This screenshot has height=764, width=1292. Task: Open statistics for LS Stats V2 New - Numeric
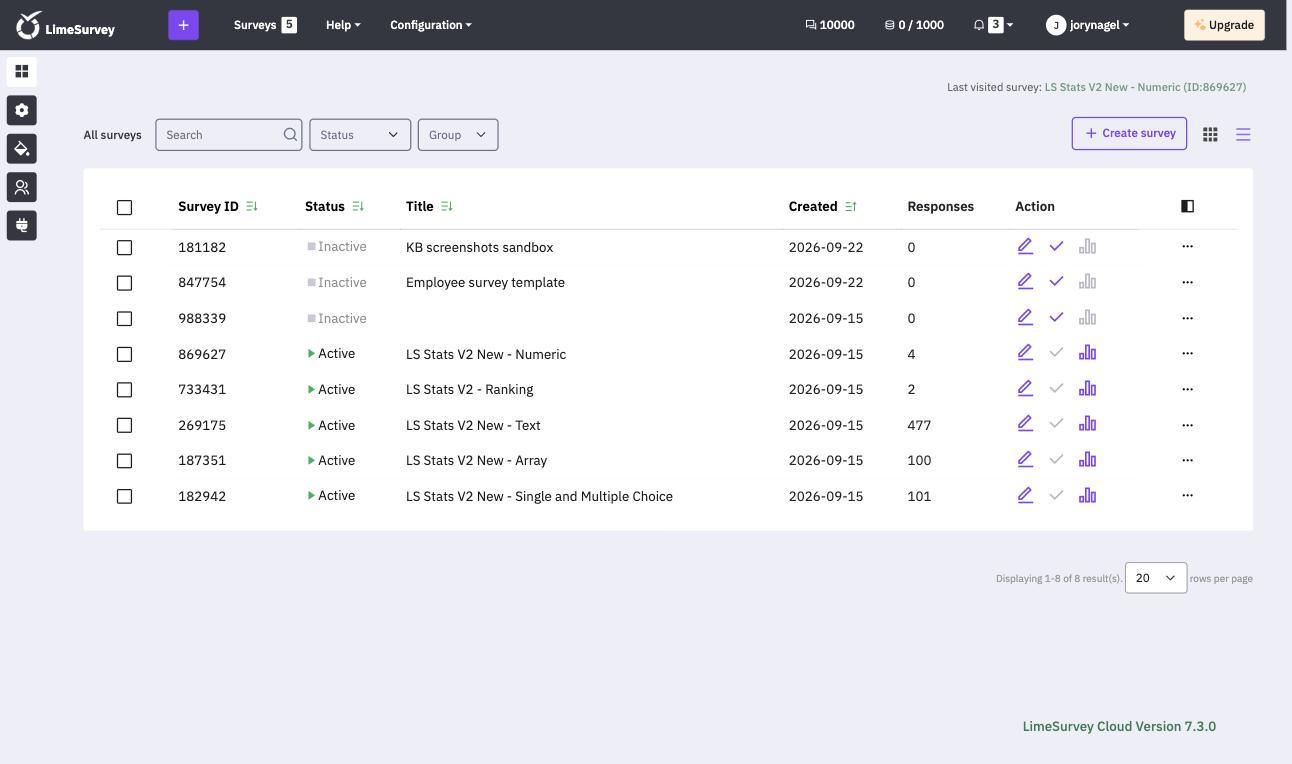tap(1087, 352)
